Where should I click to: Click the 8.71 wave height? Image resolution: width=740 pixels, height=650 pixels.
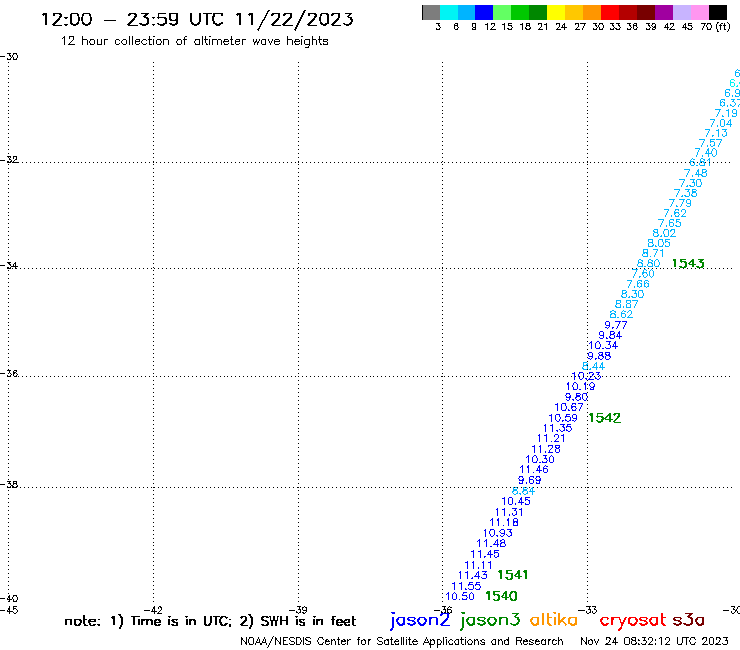[653, 253]
